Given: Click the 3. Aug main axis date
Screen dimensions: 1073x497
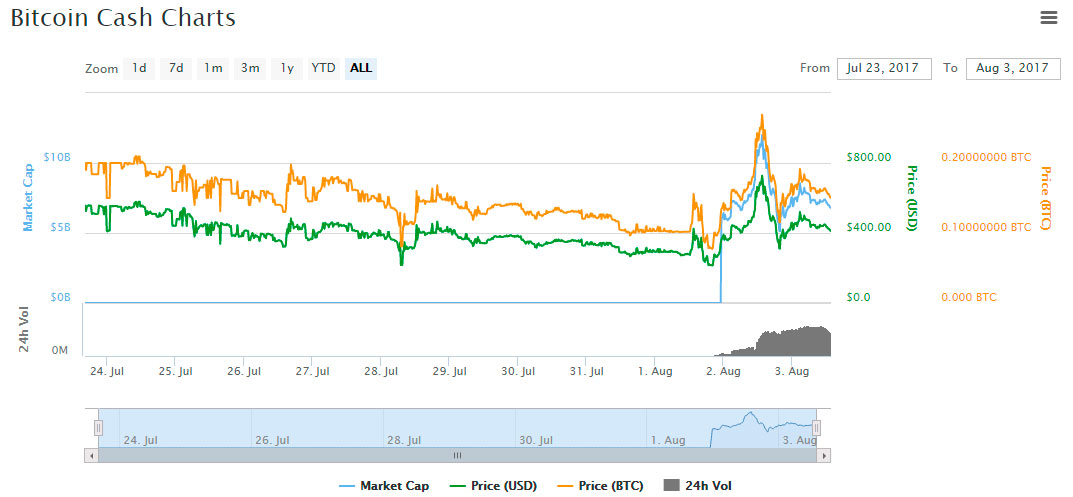Looking at the screenshot, I should 792,371.
